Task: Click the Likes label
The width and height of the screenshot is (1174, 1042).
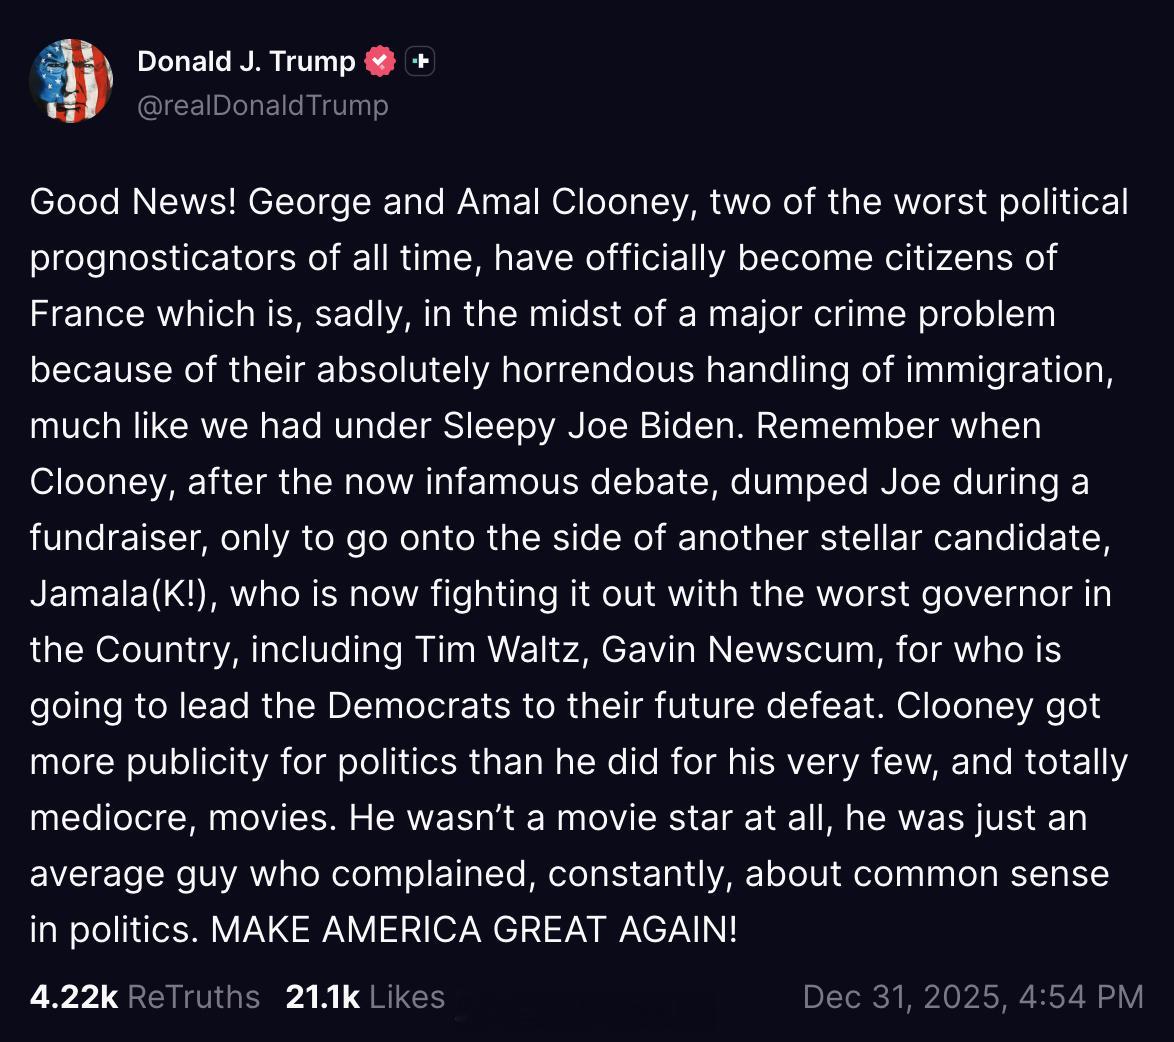Action: 407,997
